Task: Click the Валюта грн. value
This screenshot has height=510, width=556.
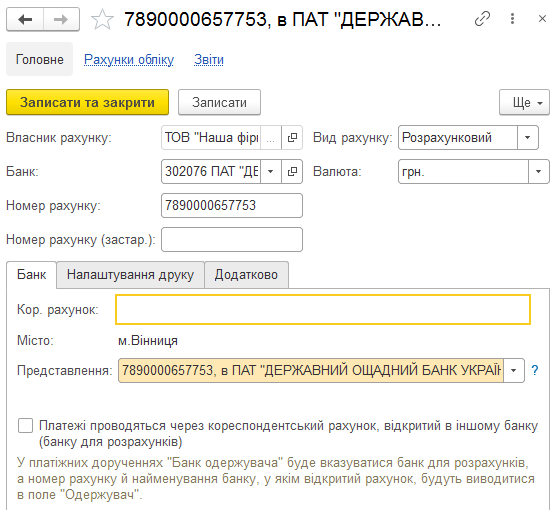Action: click(x=463, y=172)
